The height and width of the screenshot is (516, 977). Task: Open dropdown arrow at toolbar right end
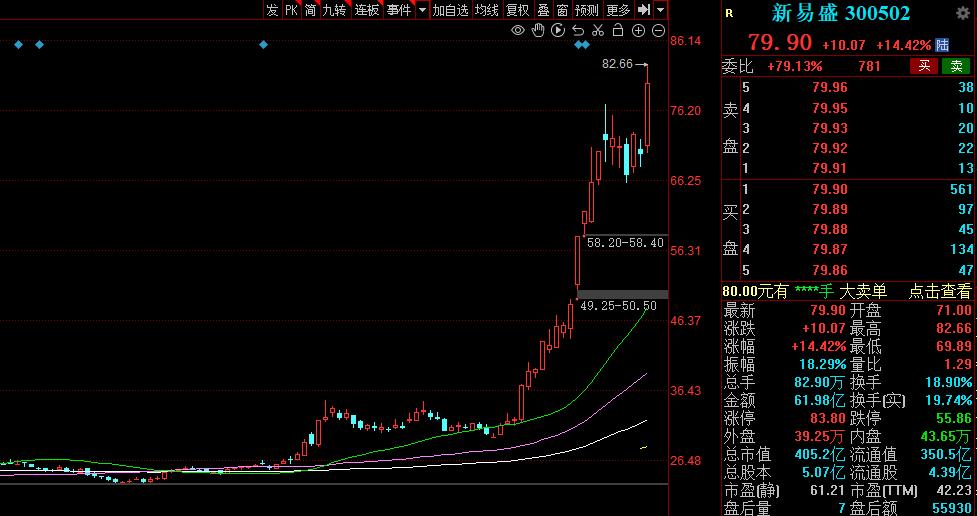[660, 9]
